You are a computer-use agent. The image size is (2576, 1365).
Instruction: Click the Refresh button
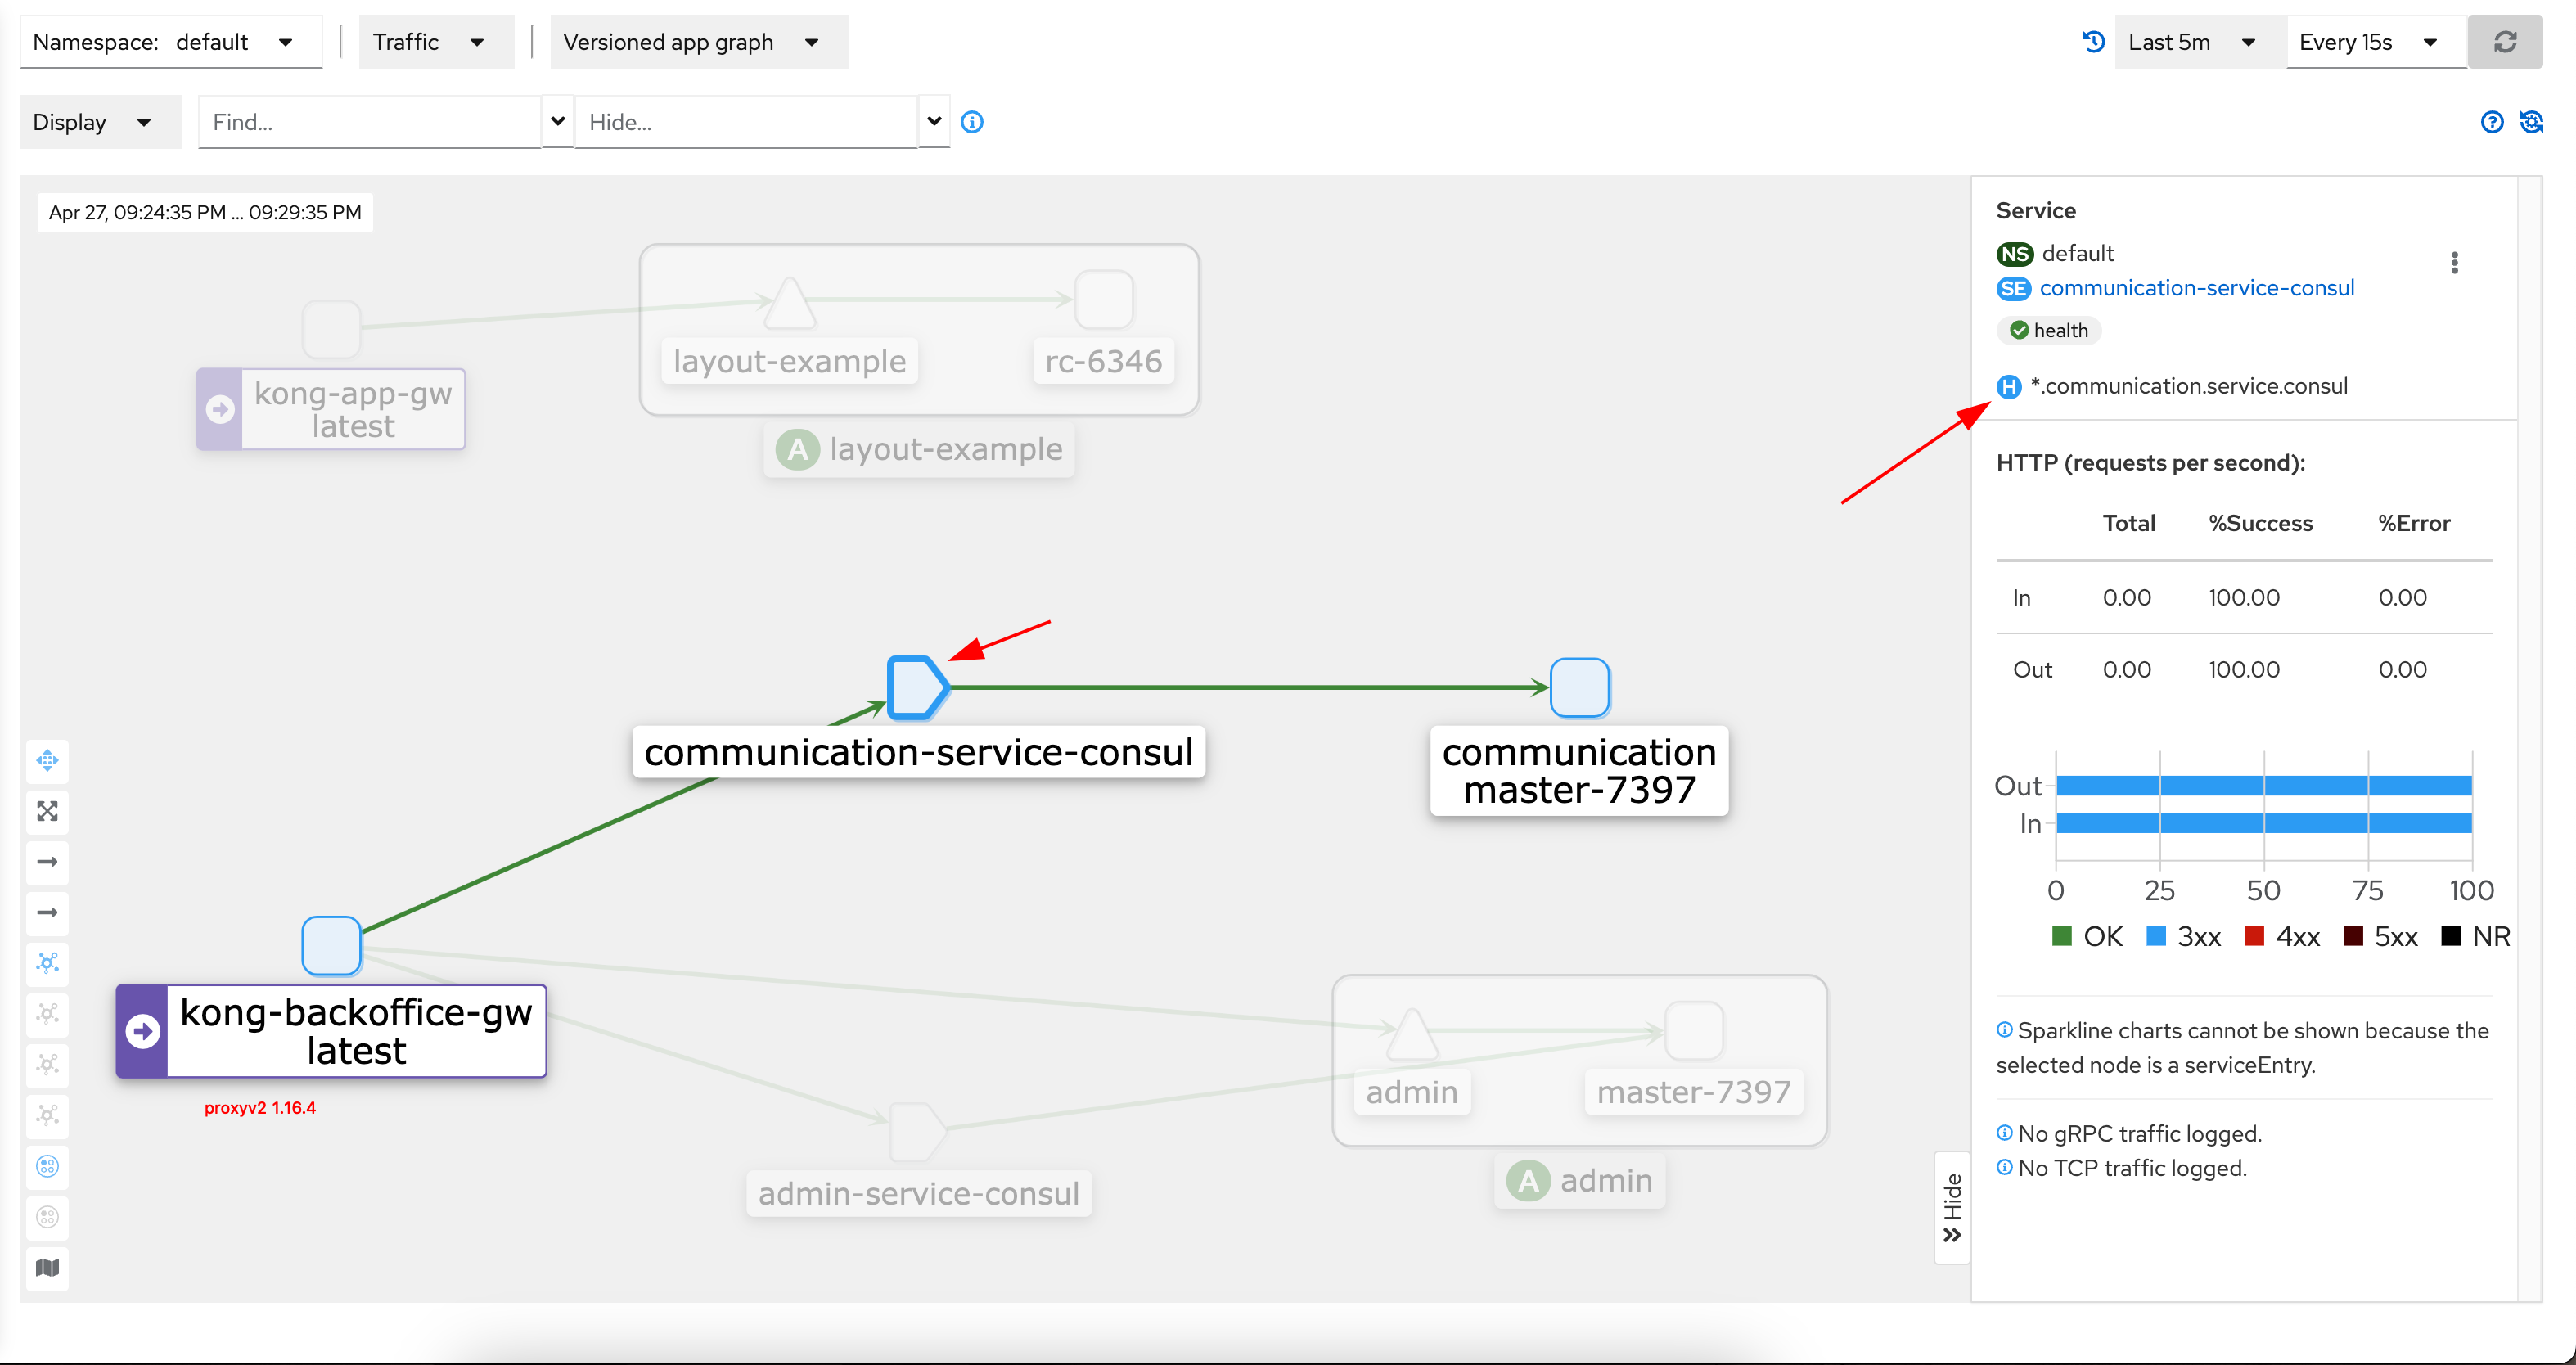pos(2505,41)
